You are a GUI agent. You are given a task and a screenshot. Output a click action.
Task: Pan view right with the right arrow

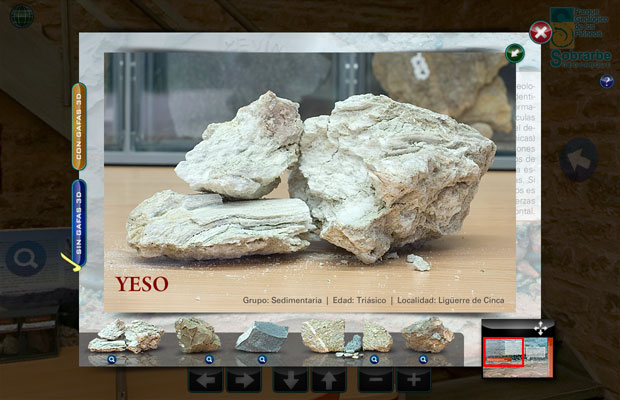pyautogui.click(x=243, y=380)
